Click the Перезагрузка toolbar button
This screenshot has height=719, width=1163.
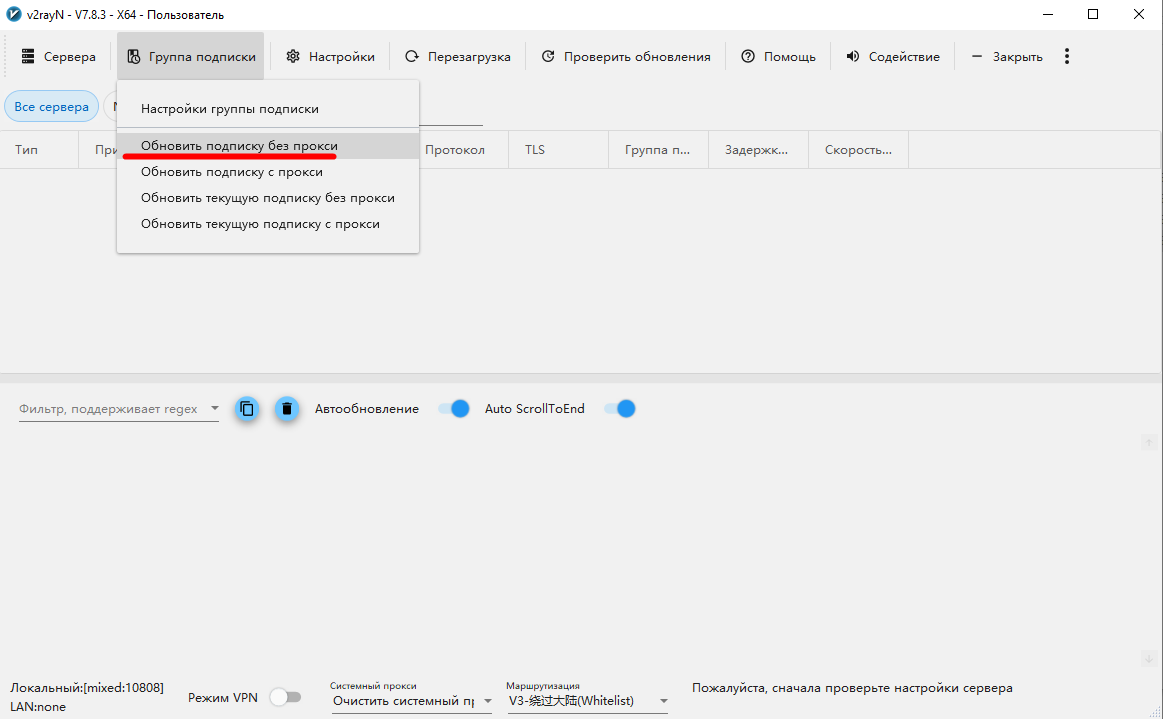(458, 56)
